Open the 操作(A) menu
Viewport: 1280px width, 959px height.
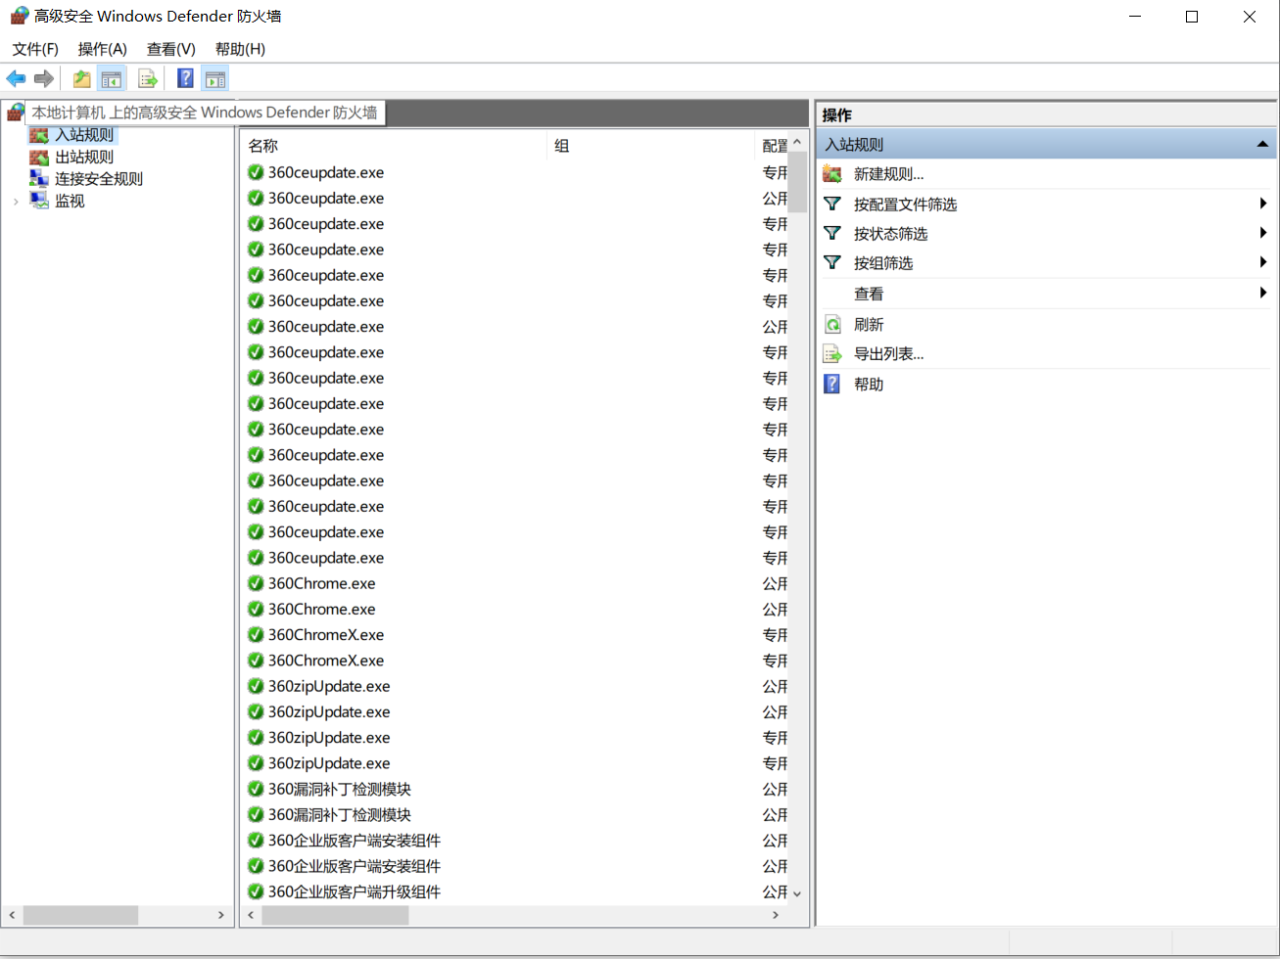tap(102, 49)
